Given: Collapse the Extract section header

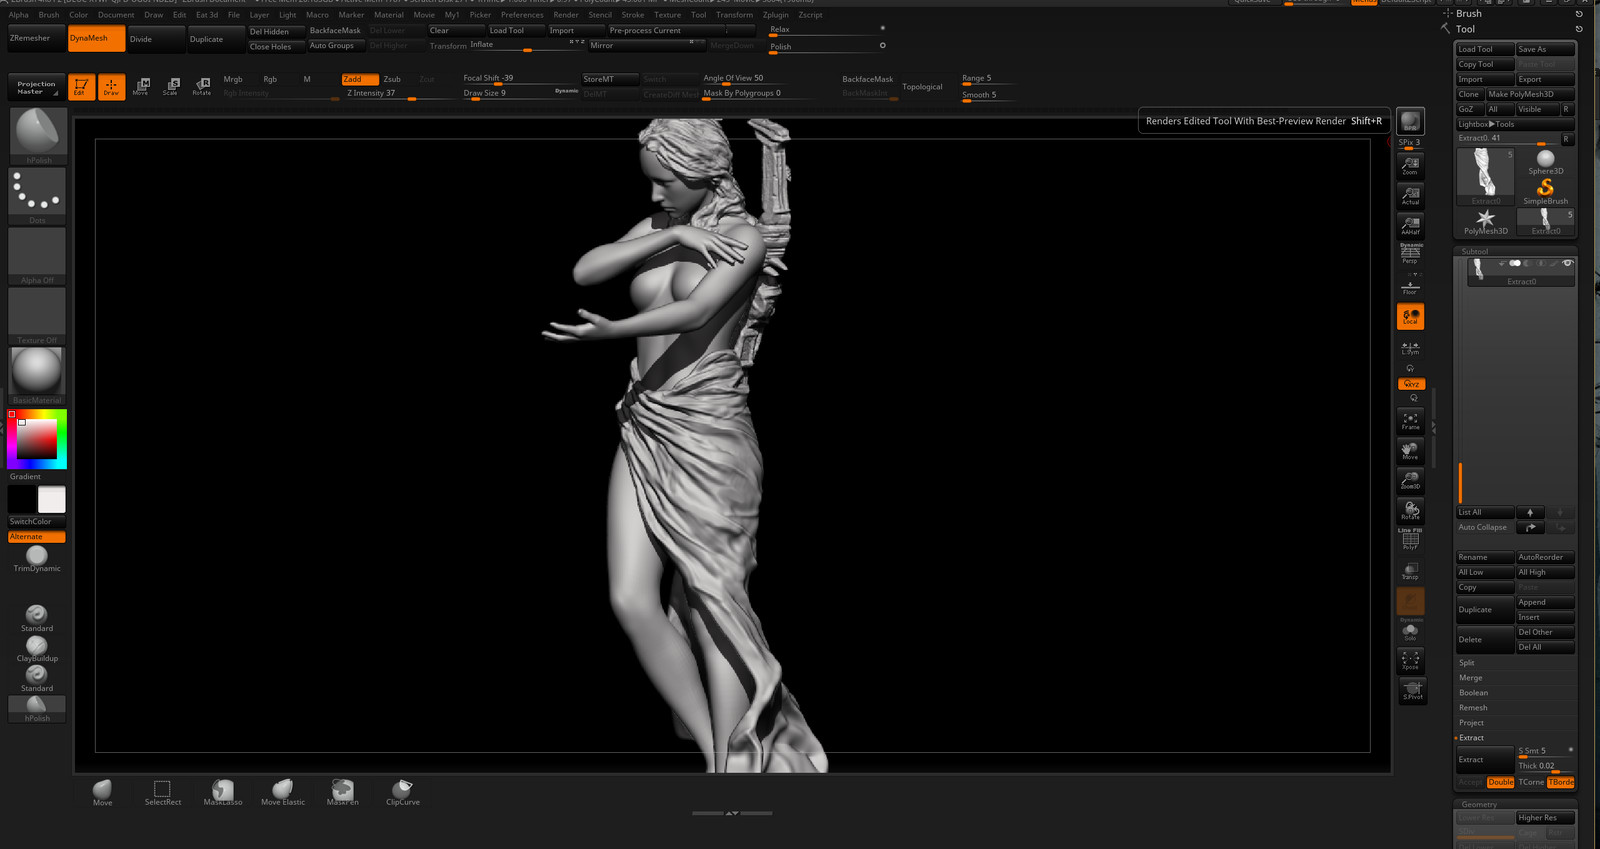Looking at the screenshot, I should (x=1471, y=738).
